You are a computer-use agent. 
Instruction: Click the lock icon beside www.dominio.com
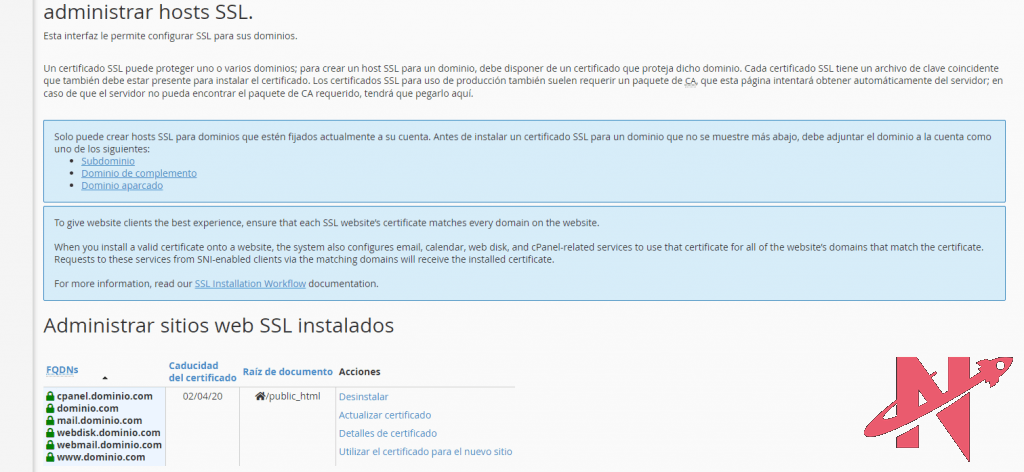point(50,456)
